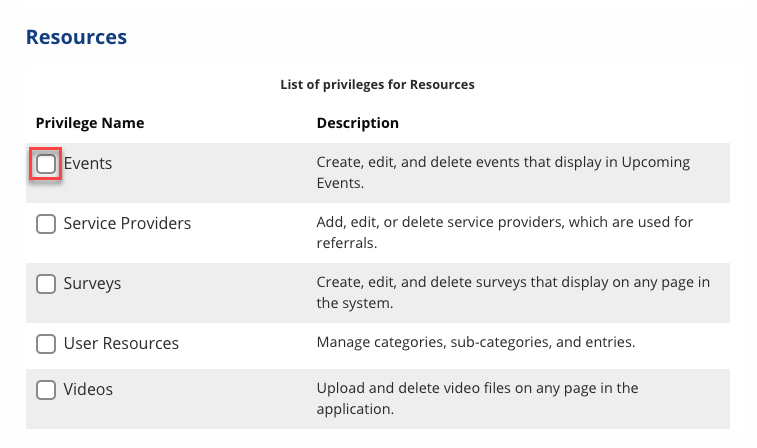Tick the Surveys privilege checkbox
Screen dimensions: 757x448
(x=46, y=284)
